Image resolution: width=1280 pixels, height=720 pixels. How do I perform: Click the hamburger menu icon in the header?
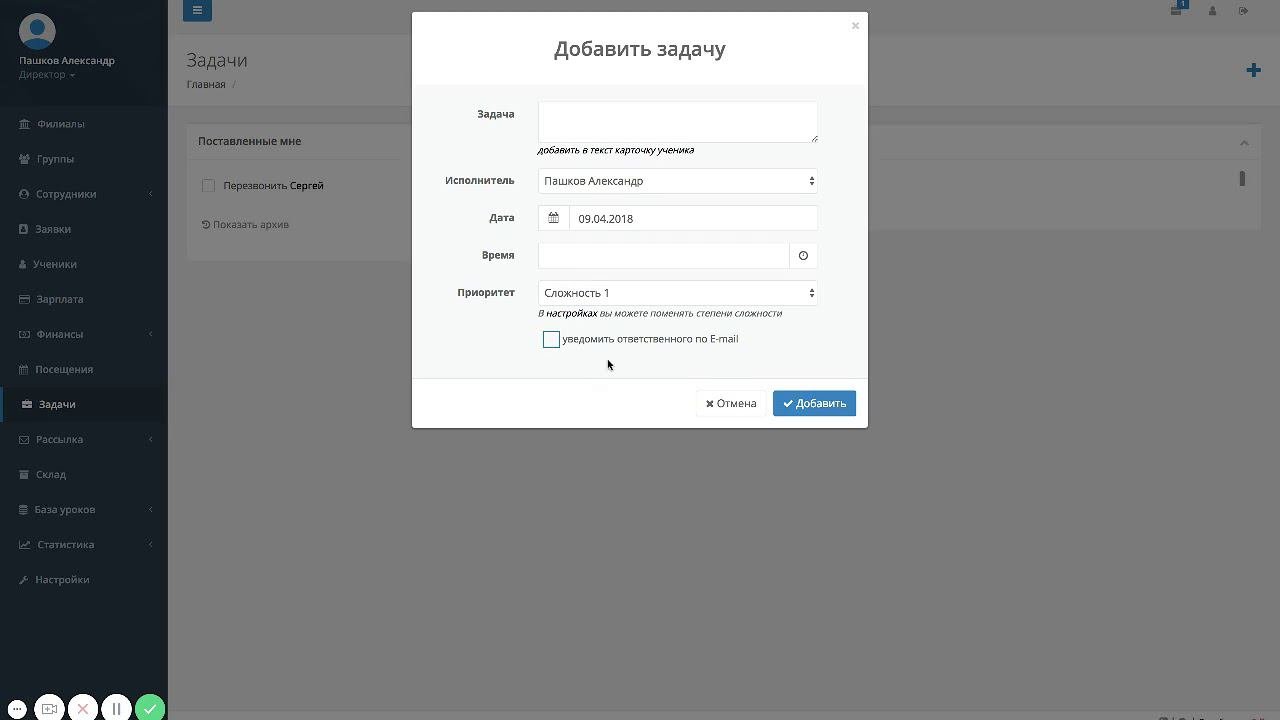point(197,10)
